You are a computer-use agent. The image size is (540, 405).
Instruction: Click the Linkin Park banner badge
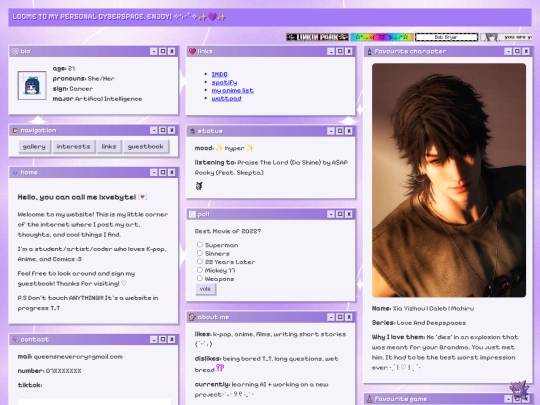coord(317,37)
